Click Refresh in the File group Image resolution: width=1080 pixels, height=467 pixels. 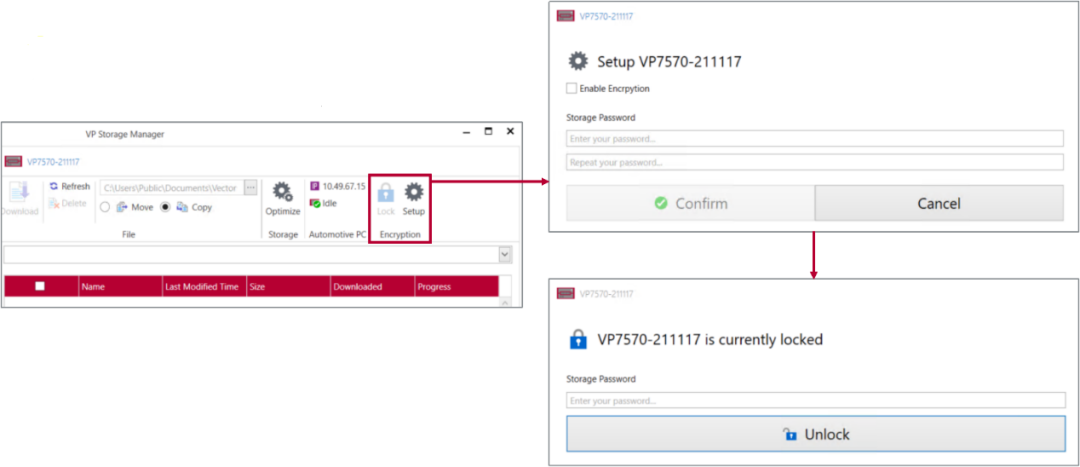point(70,187)
